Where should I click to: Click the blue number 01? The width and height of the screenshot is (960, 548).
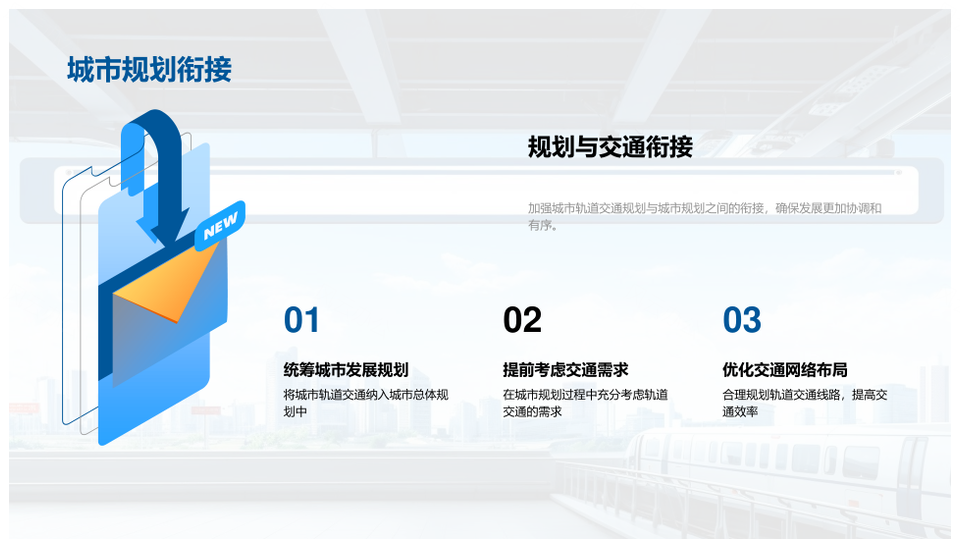302,320
